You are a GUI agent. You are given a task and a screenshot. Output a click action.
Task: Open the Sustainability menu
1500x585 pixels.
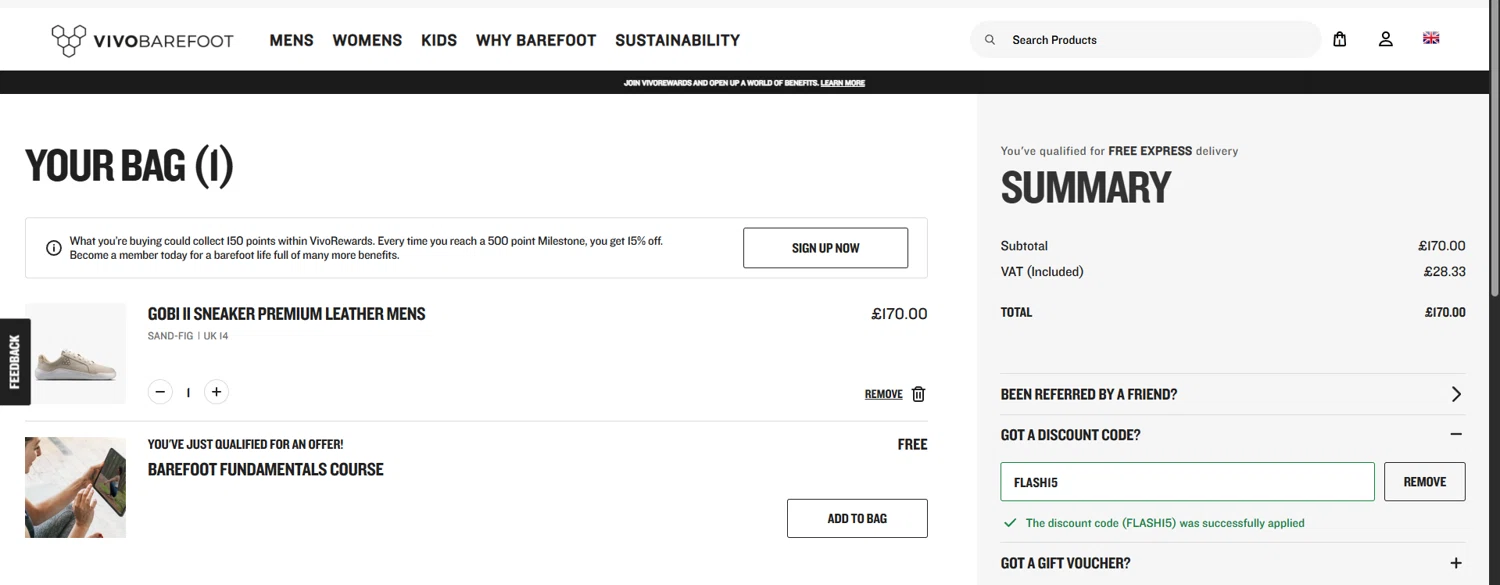coord(678,40)
